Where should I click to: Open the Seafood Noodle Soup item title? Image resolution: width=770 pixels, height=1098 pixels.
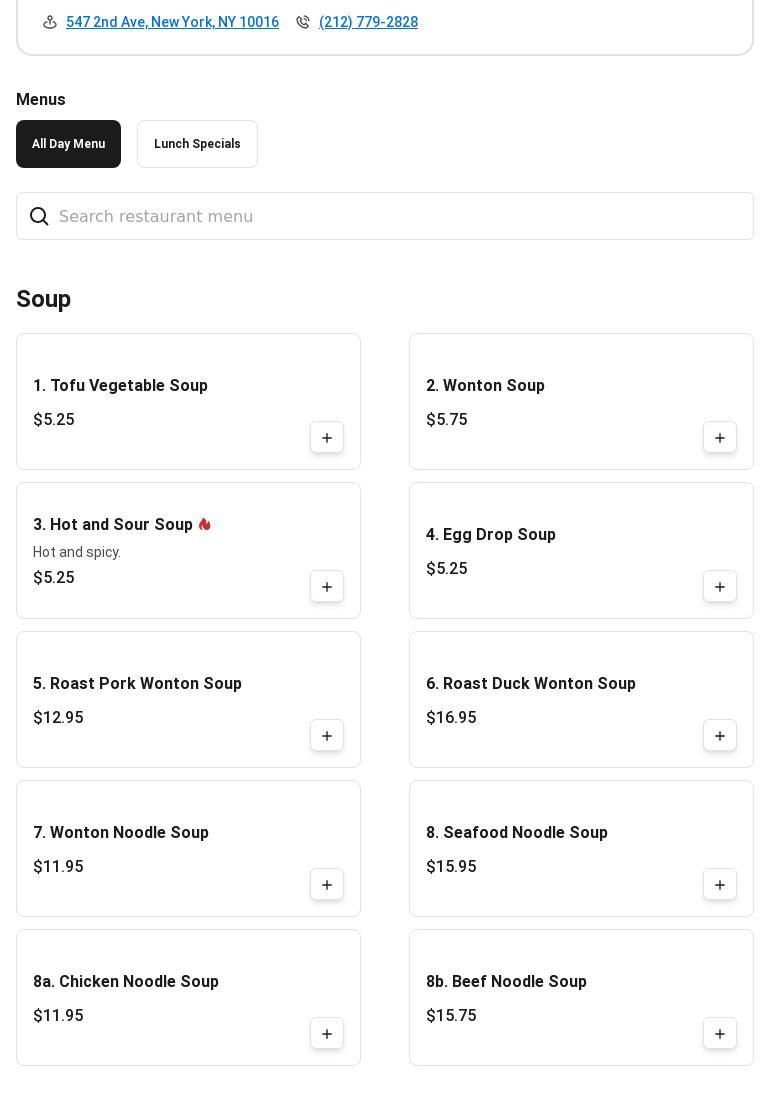(517, 833)
